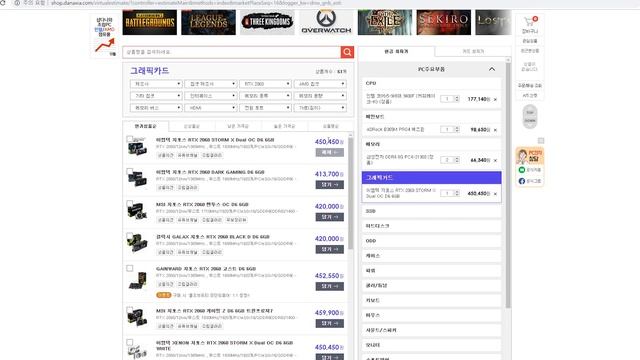Open the HDMI filter dropdown
This screenshot has height=360, width=640.
pos(211,108)
